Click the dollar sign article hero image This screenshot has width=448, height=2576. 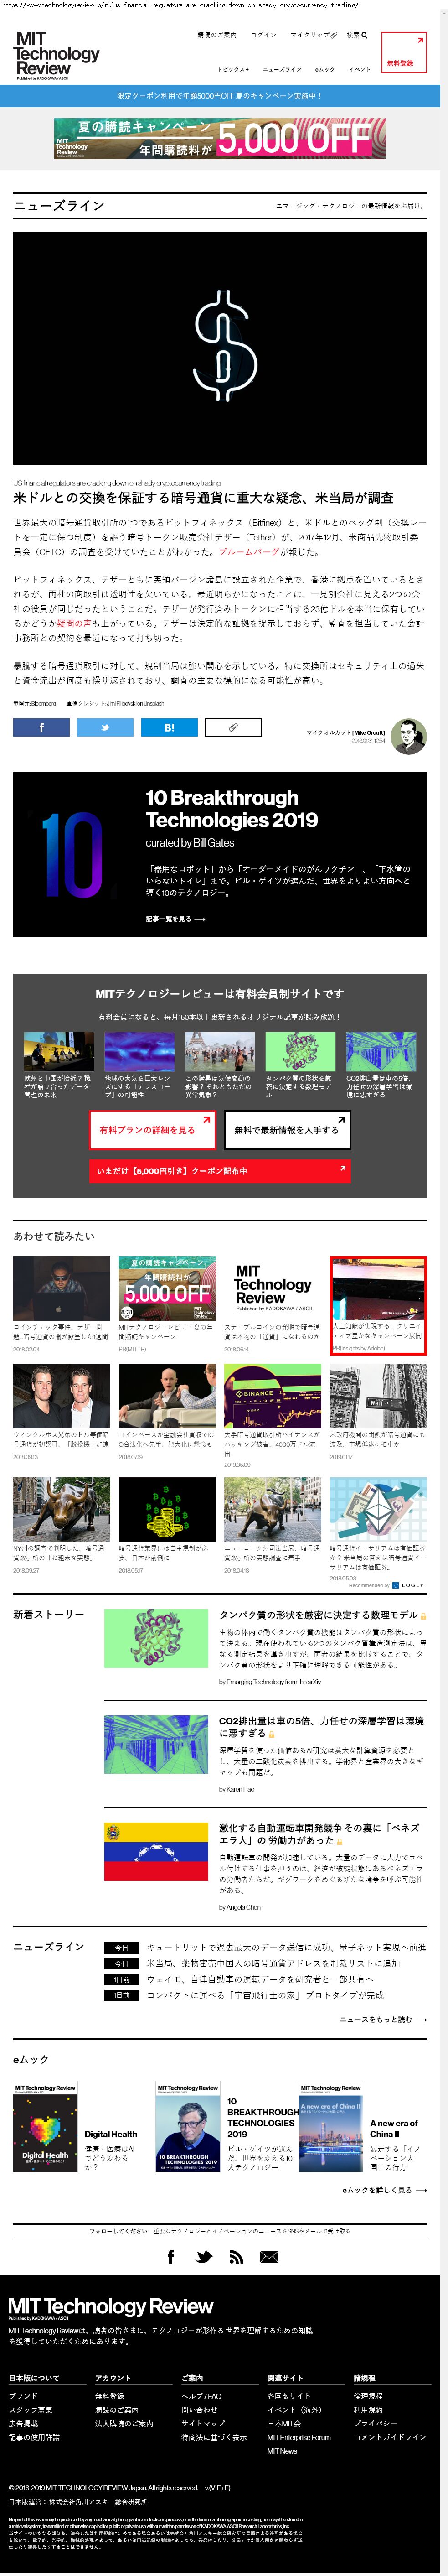click(x=220, y=348)
